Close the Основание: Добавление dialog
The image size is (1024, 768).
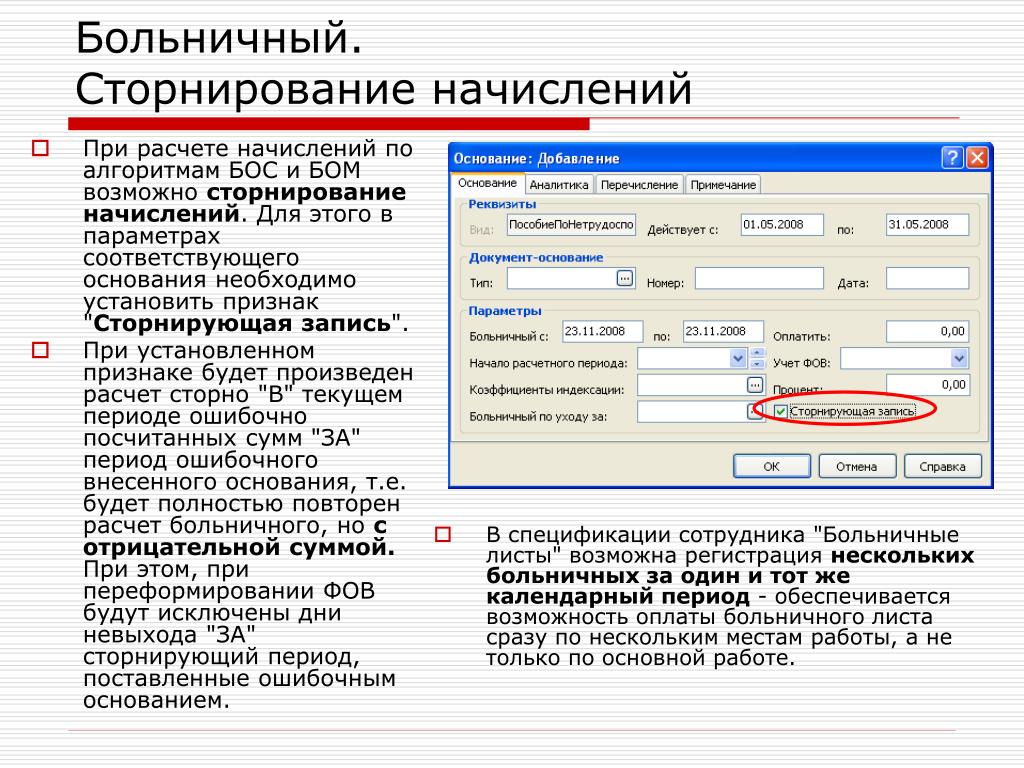click(977, 158)
